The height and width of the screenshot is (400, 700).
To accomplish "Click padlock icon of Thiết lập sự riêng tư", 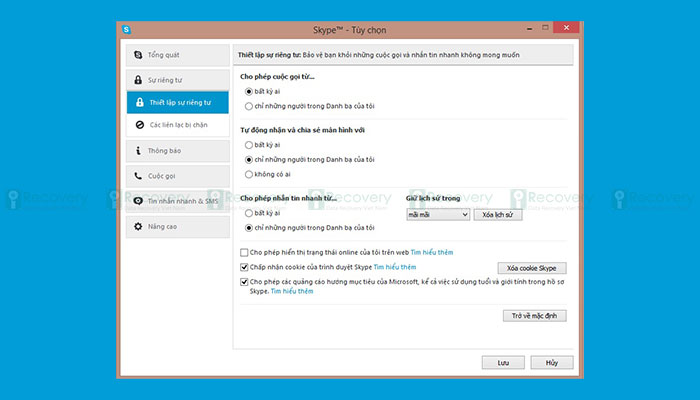I will [x=140, y=102].
